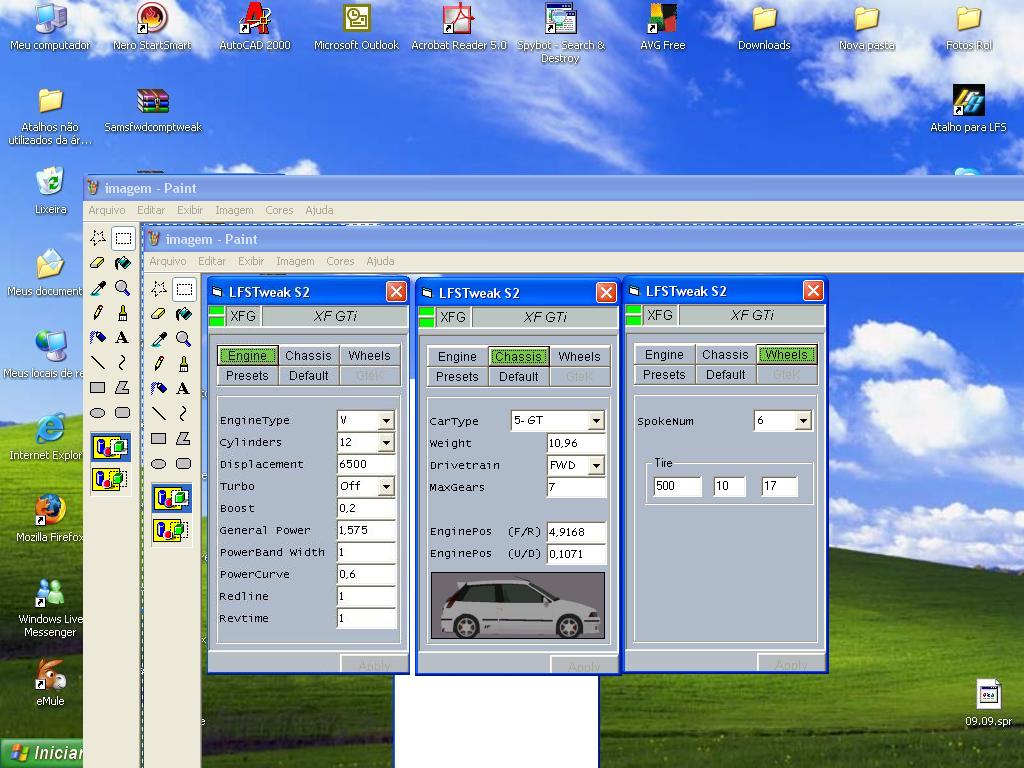
Task: Select the Pencil tool in outer Paint toolbox
Action: point(98,312)
